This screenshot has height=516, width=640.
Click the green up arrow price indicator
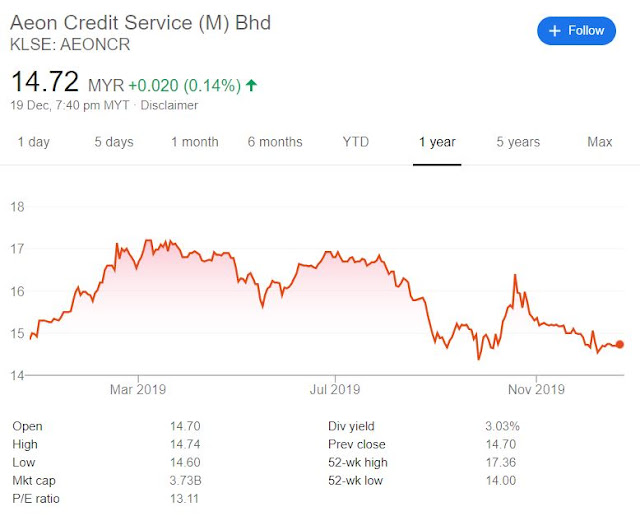pyautogui.click(x=251, y=85)
